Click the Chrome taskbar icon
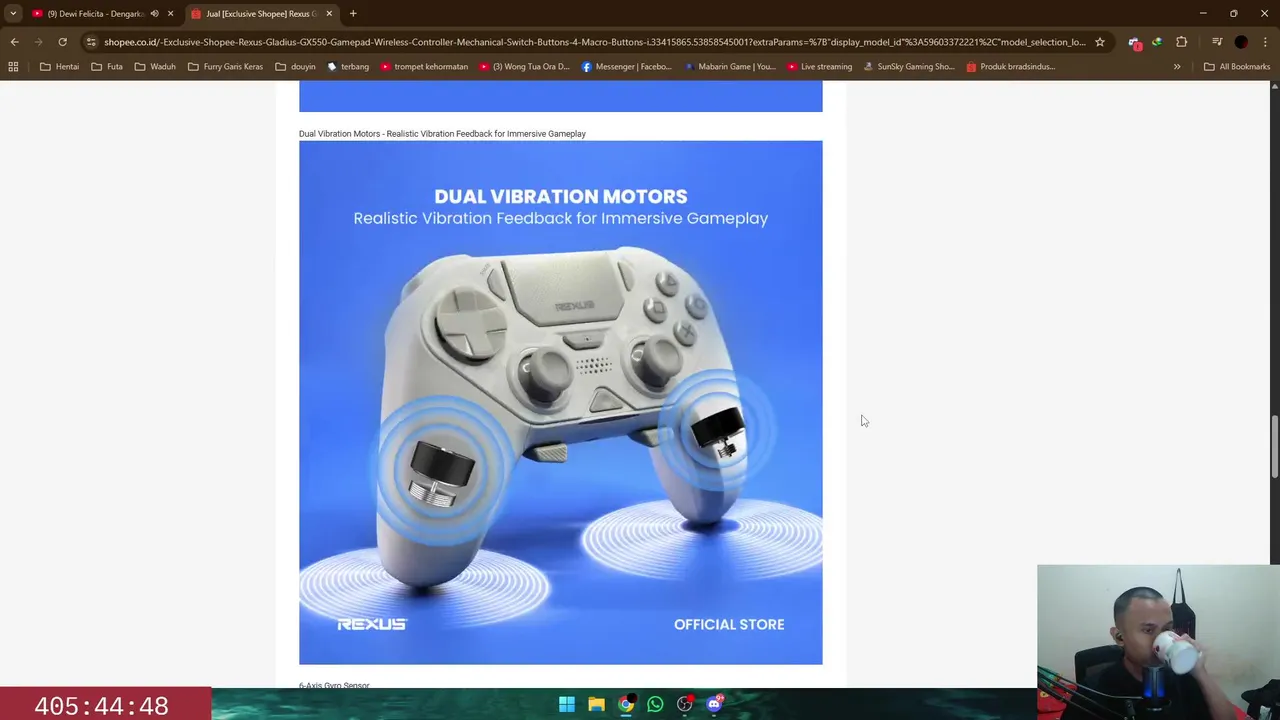 pyautogui.click(x=626, y=704)
